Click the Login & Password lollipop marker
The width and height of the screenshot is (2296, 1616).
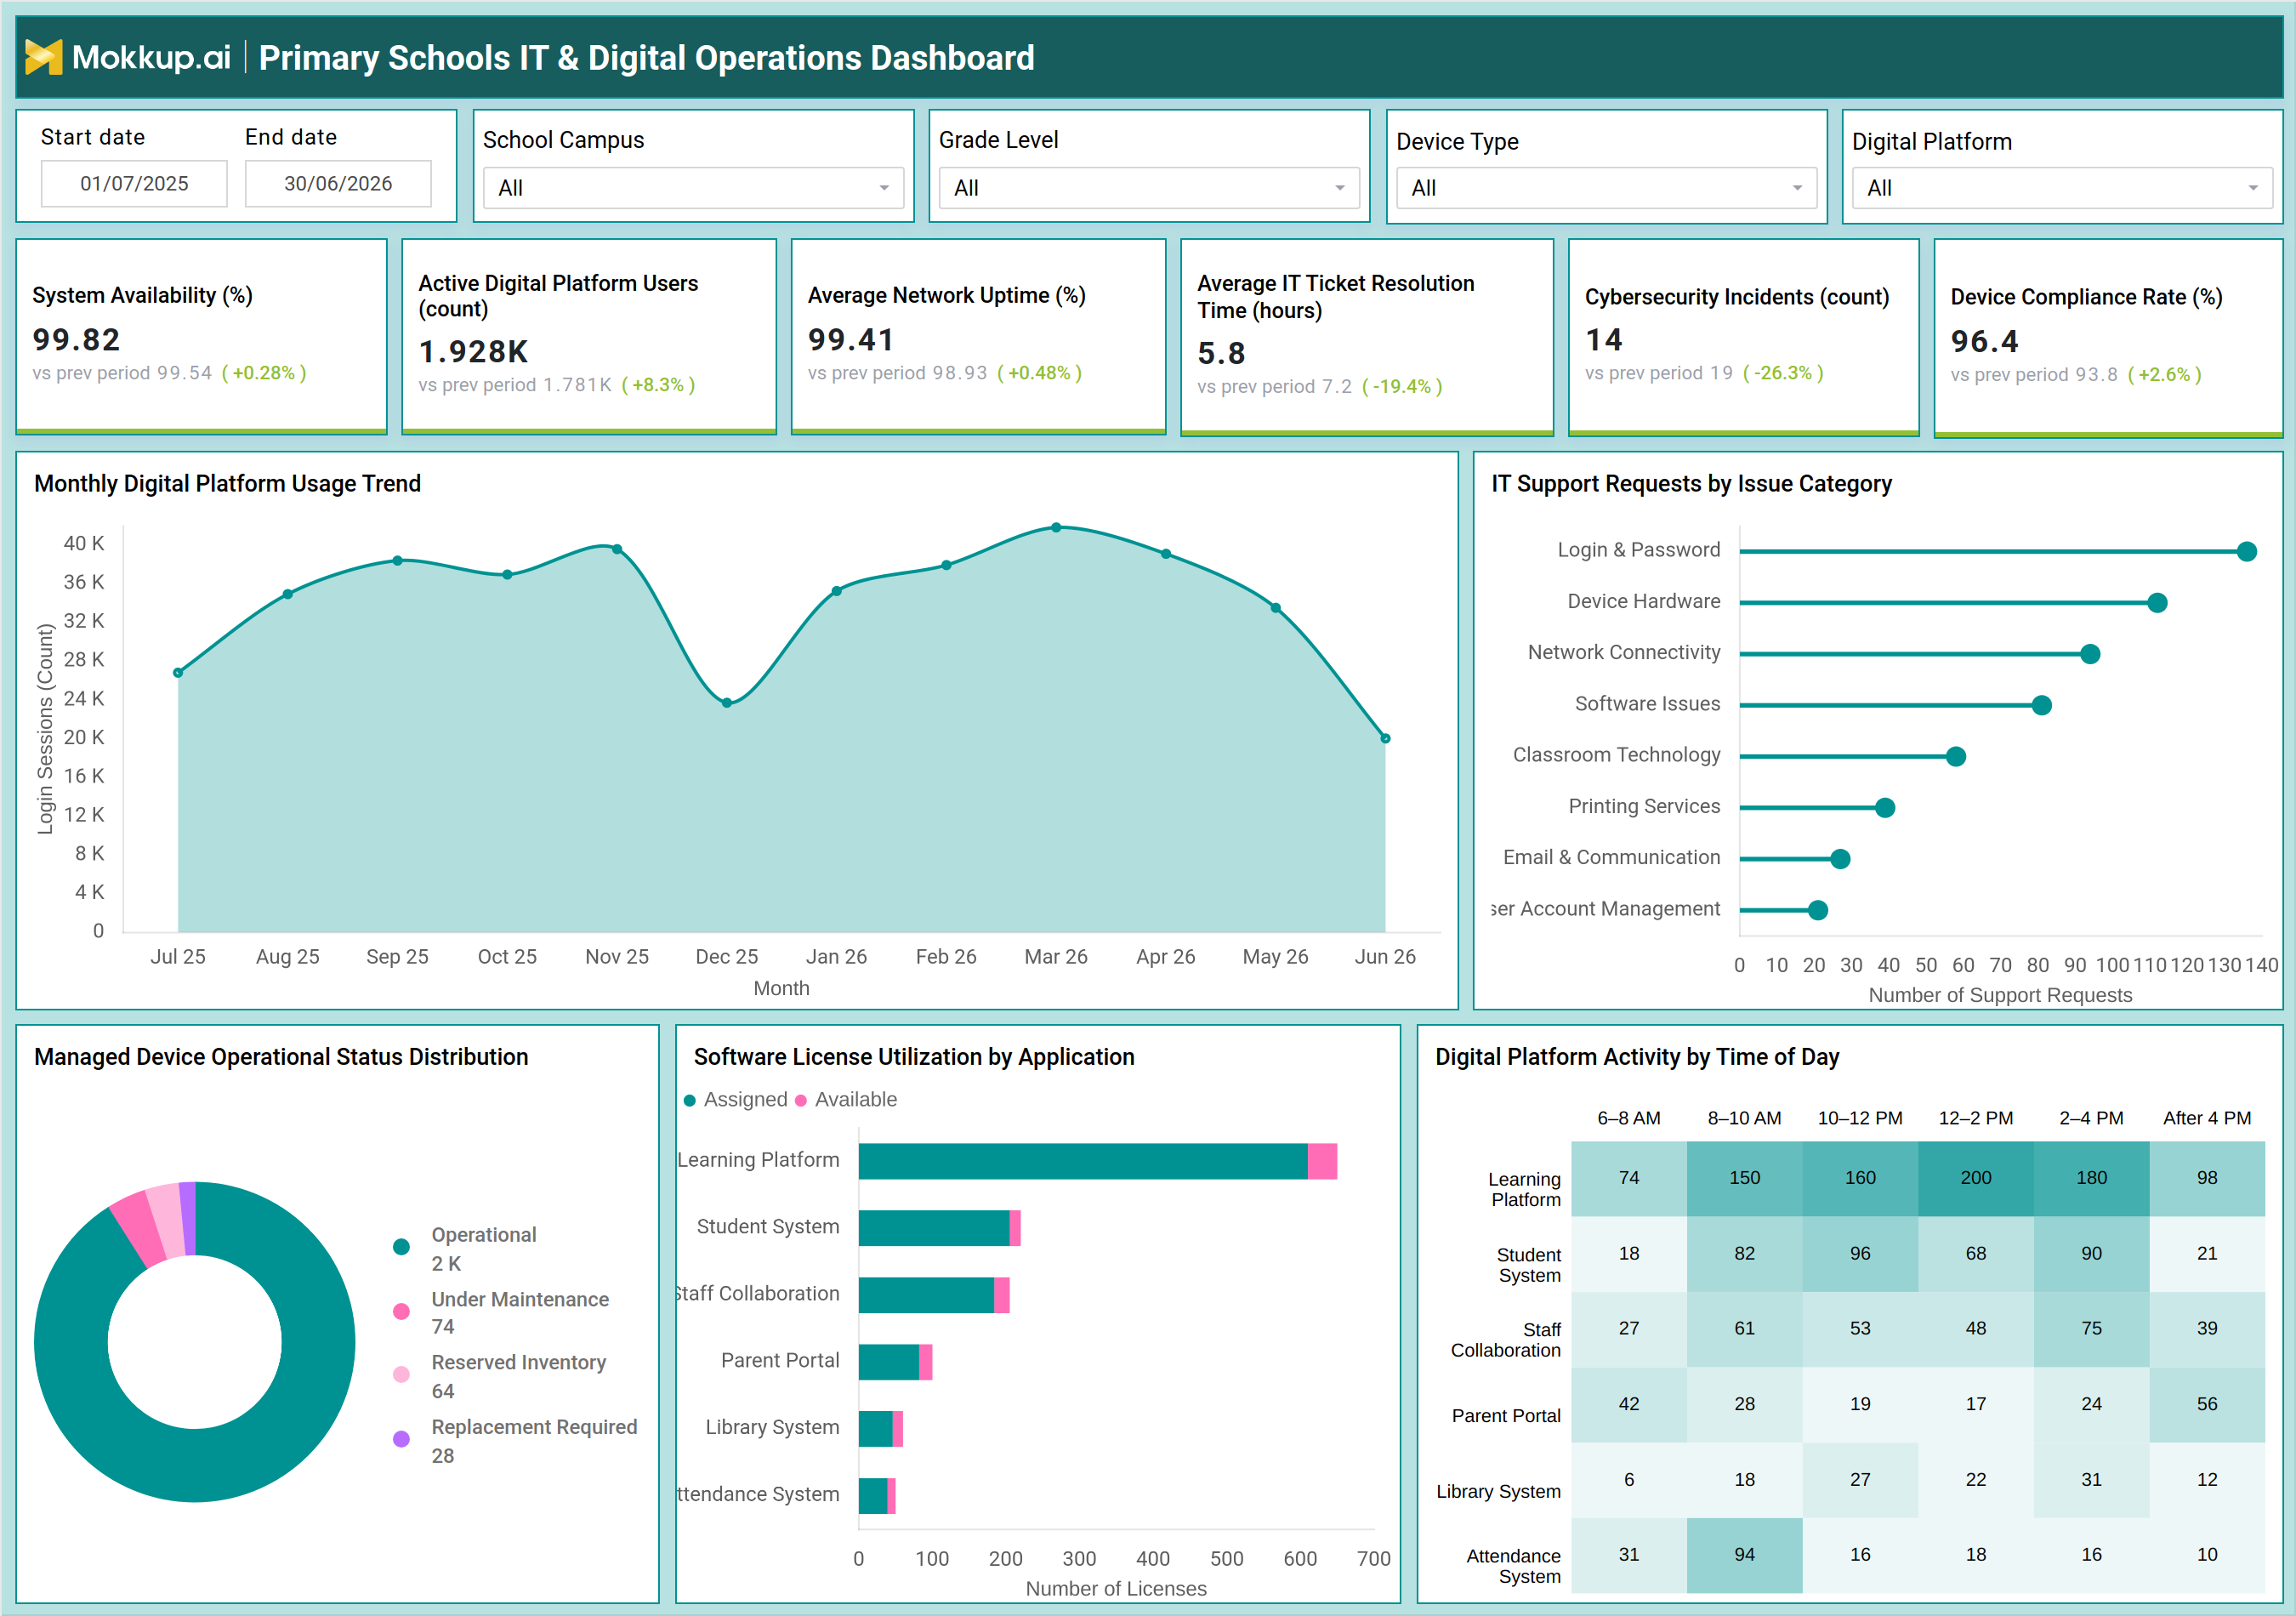[x=2247, y=552]
